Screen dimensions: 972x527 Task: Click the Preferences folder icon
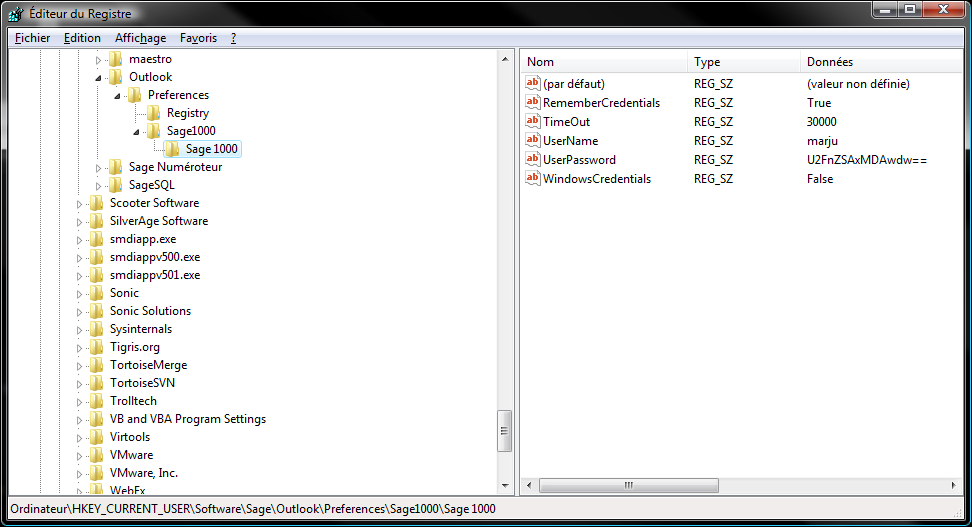click(135, 95)
